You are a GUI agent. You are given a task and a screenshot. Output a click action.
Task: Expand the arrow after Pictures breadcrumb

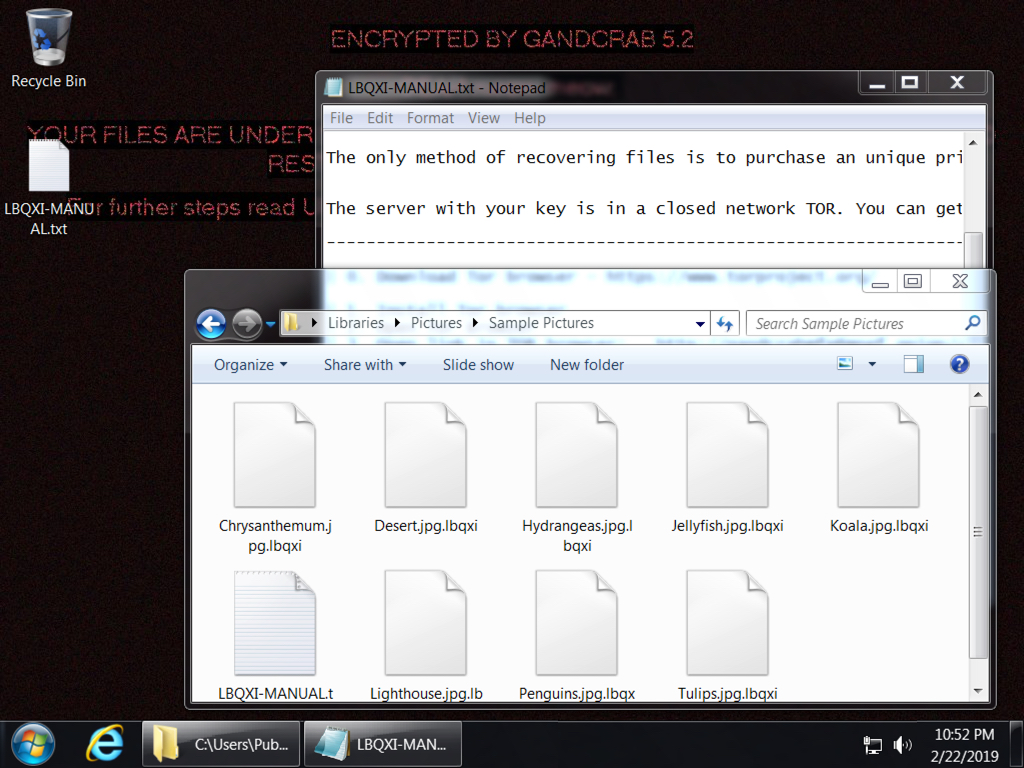click(475, 323)
